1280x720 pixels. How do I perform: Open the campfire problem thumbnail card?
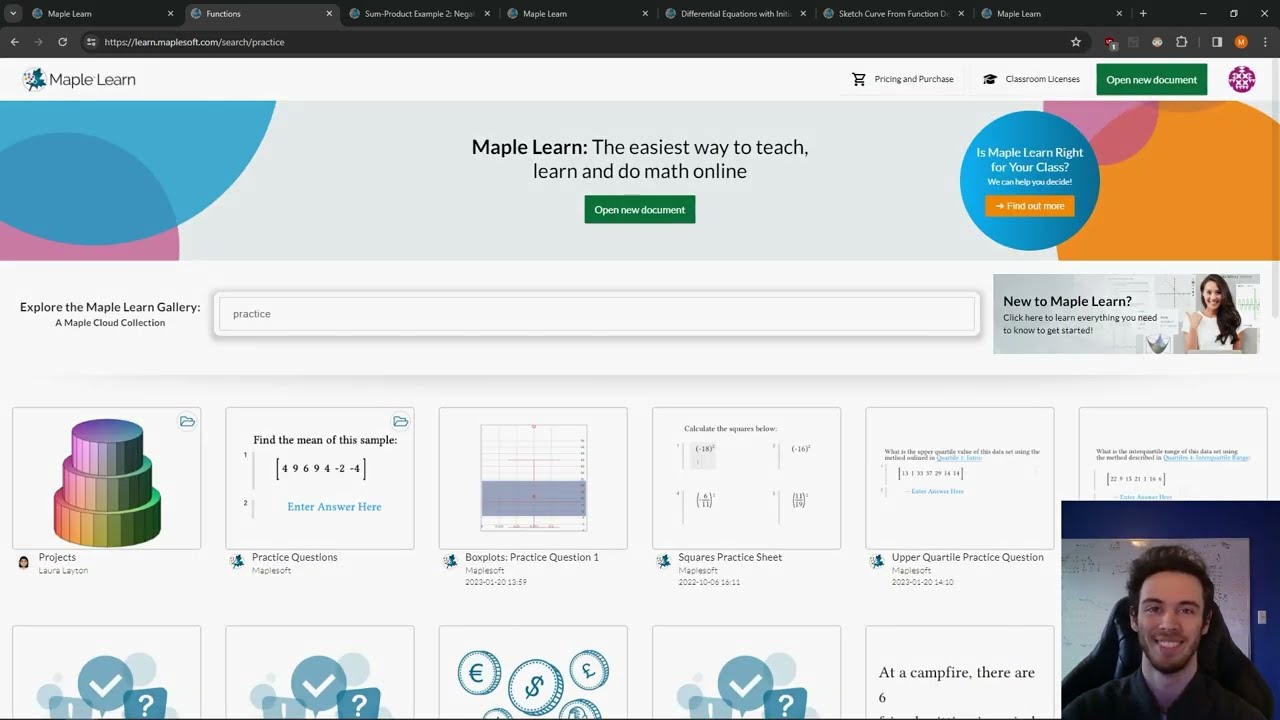click(960, 672)
